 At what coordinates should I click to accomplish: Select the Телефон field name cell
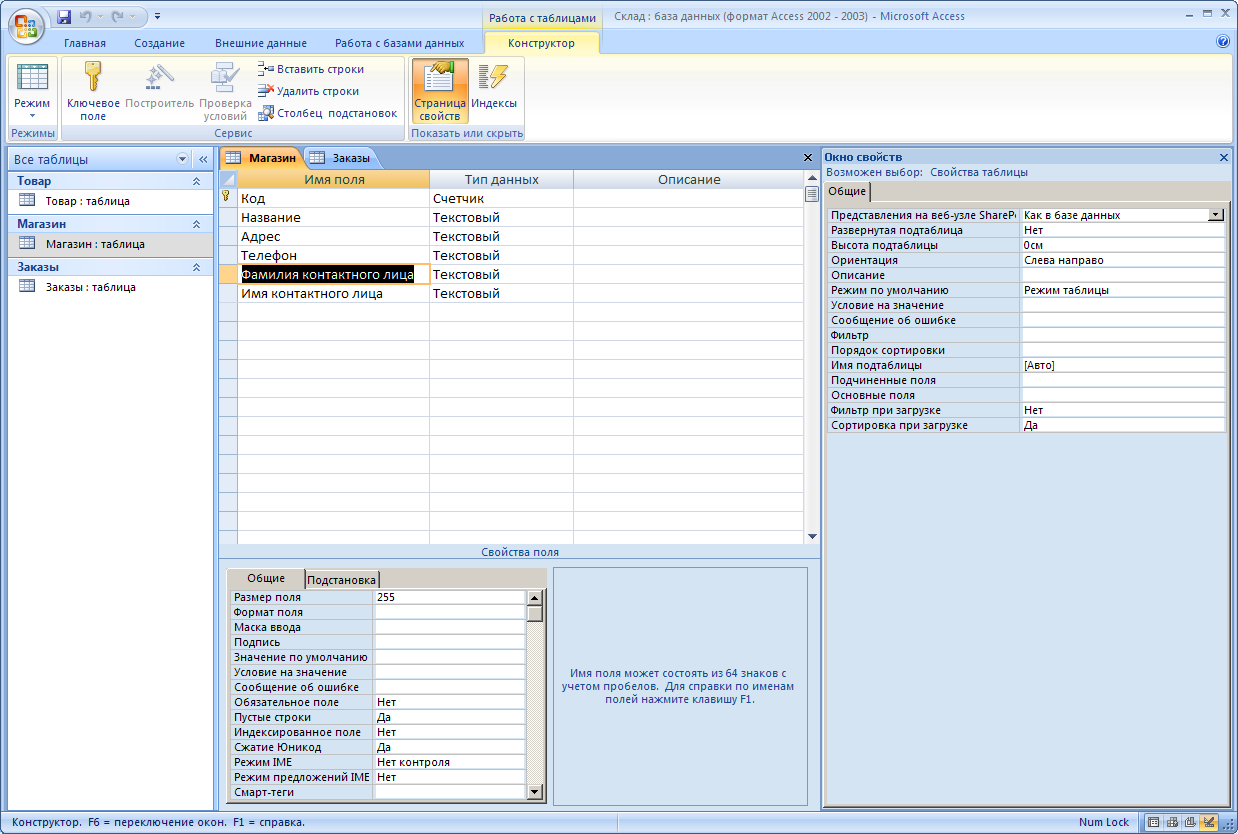point(334,255)
